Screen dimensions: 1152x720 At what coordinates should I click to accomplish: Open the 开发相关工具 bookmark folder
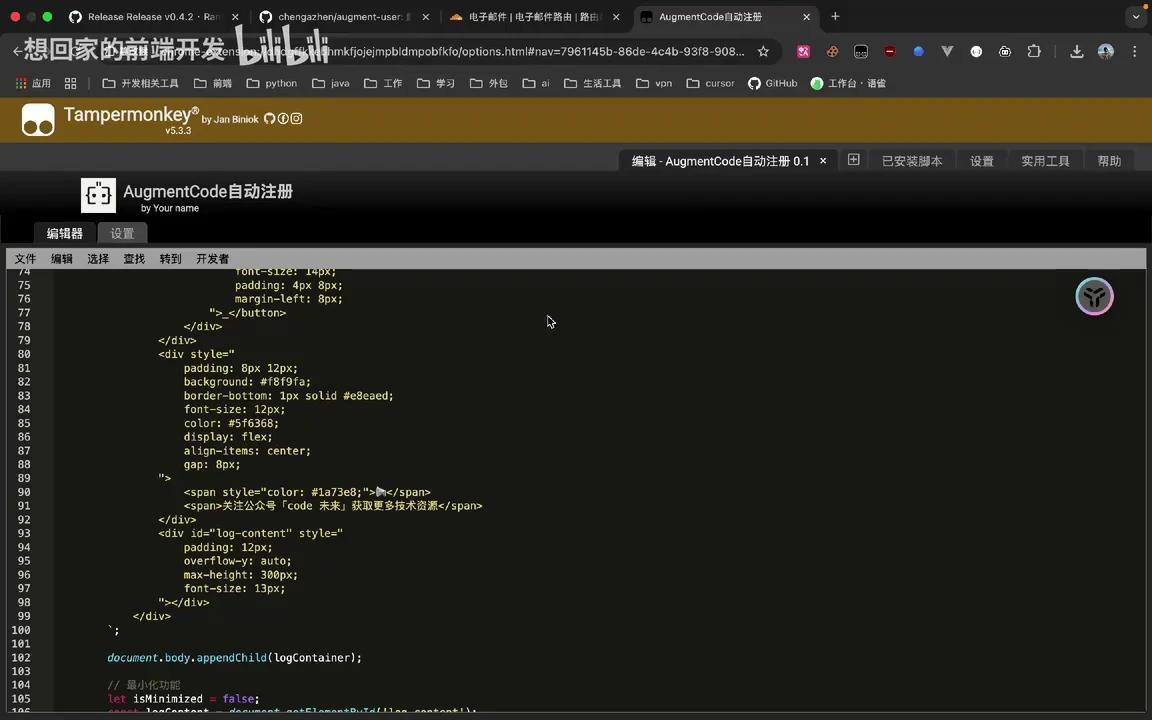(x=140, y=83)
